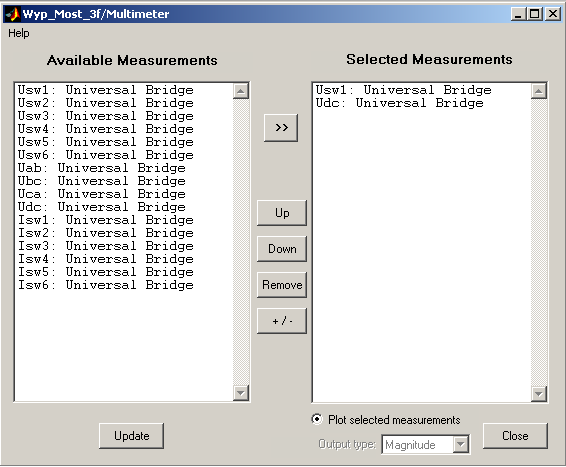Toggle sign with the +/- button
The width and height of the screenshot is (566, 467).
pos(282,320)
